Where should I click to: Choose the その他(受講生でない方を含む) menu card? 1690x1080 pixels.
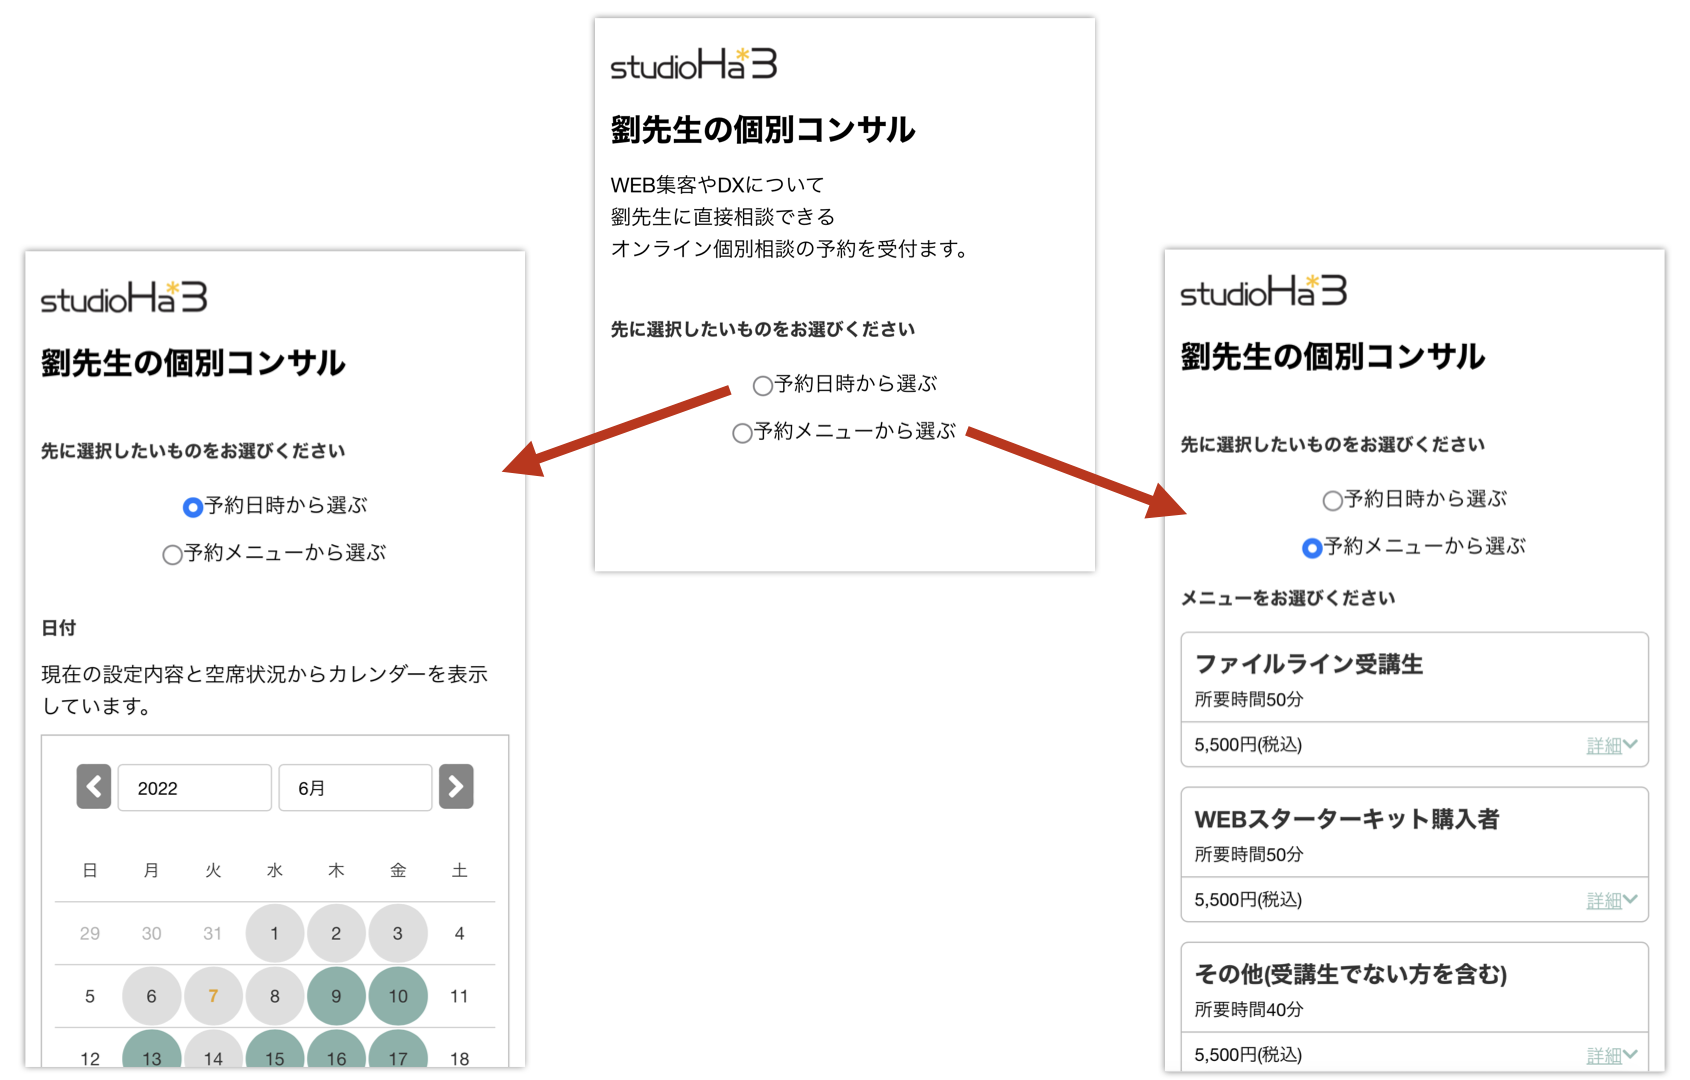click(1414, 1007)
